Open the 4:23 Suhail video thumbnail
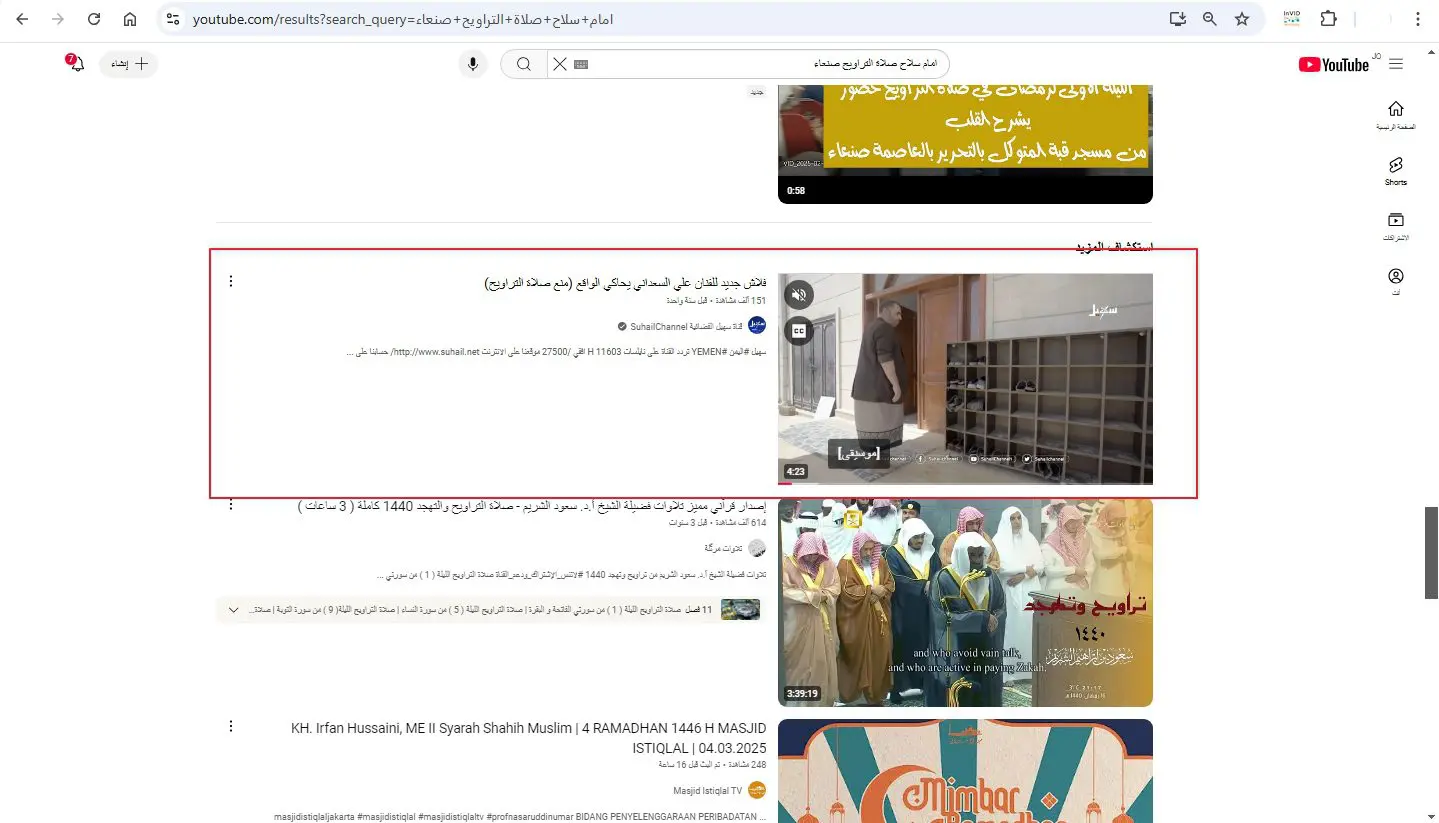The height and width of the screenshot is (823, 1439). [x=965, y=379]
